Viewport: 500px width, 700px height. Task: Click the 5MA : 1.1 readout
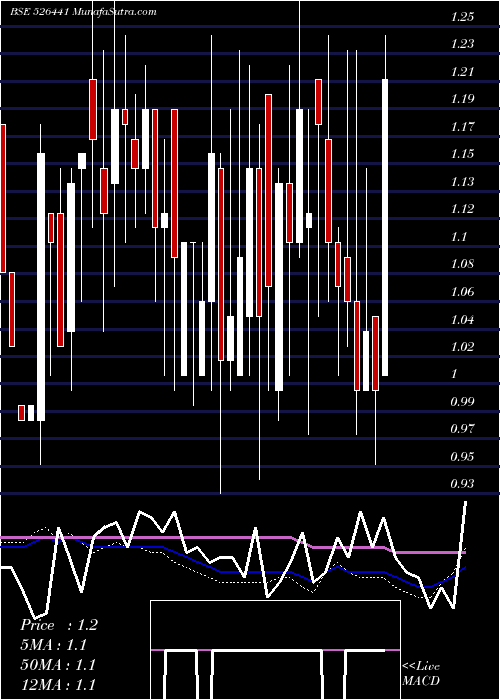point(53,645)
